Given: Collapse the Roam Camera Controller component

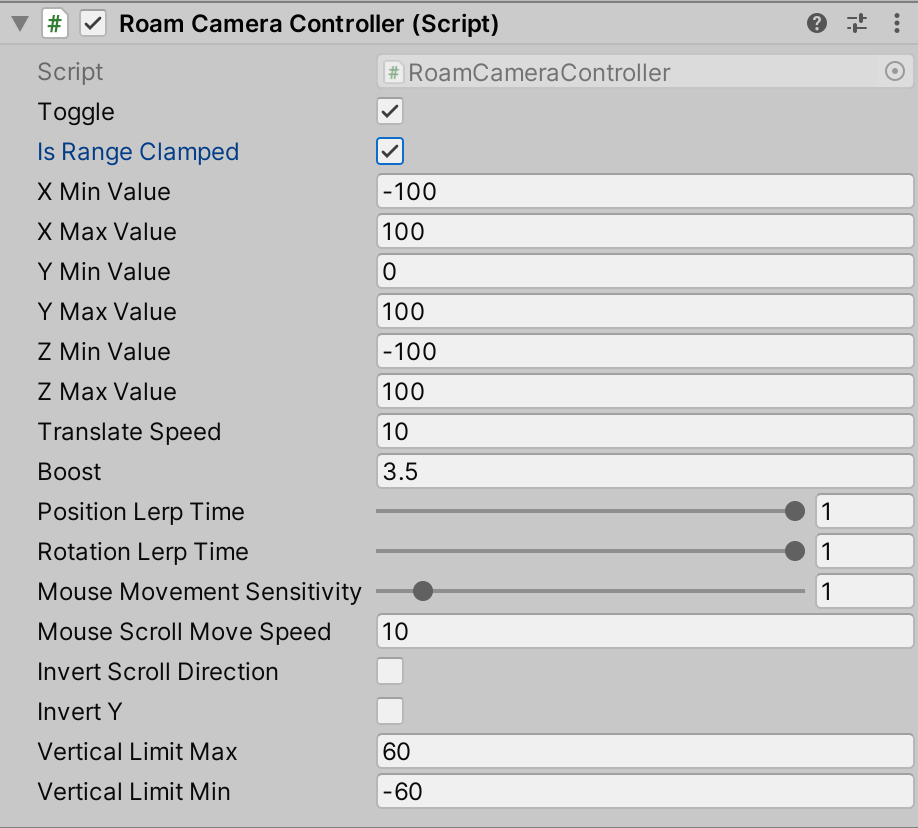Looking at the screenshot, I should pos(19,22).
